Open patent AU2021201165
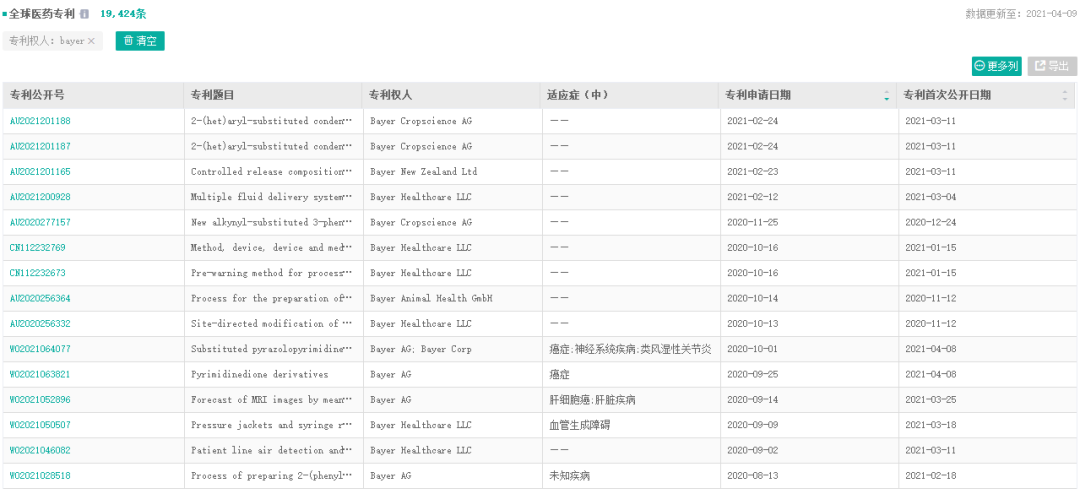1080x494 pixels. click(x=40, y=172)
